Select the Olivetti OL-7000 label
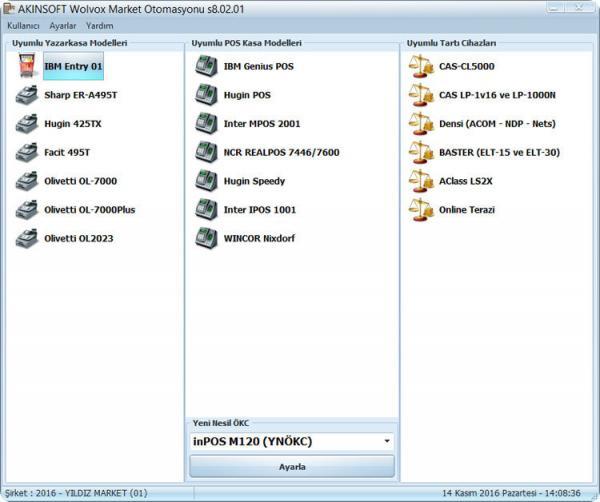 pos(80,181)
